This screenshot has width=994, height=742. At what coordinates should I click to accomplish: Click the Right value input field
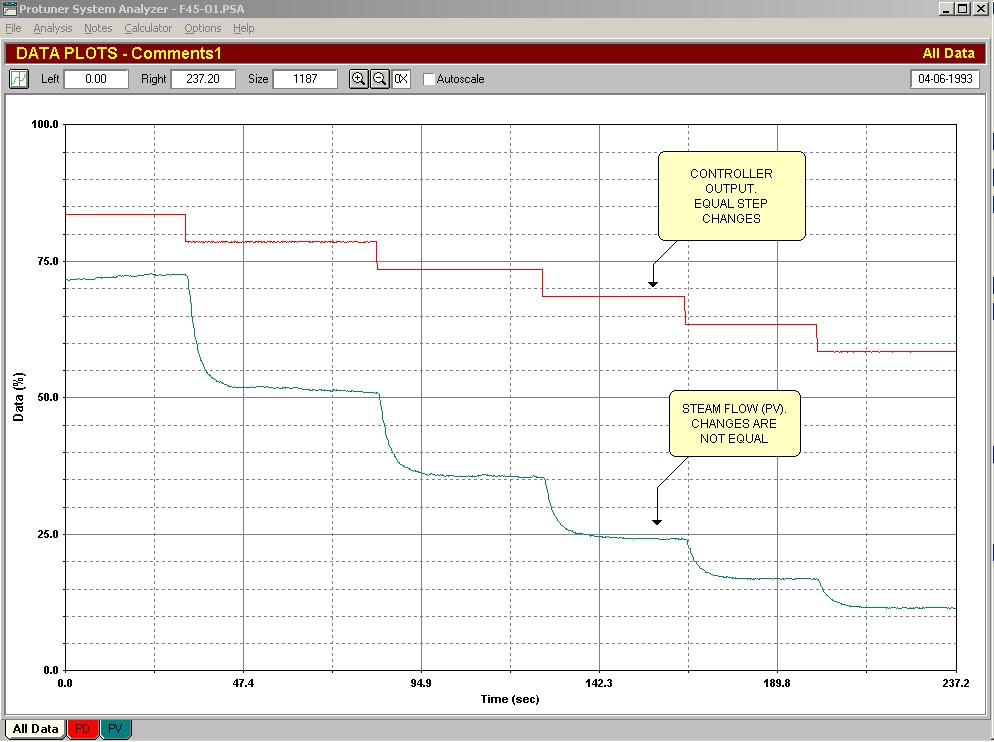click(203, 79)
